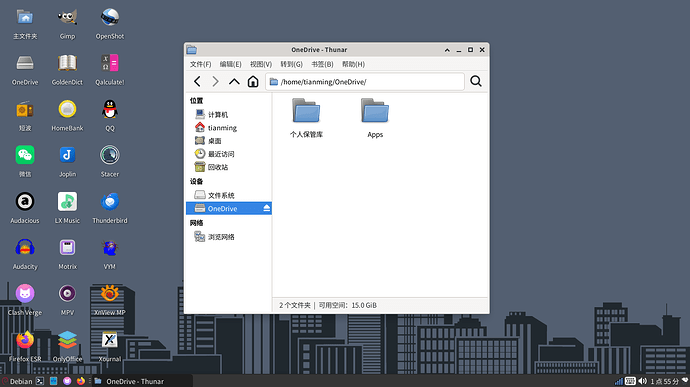Select the 微信 desktop icon
Viewport: 690px width, 387px height.
pyautogui.click(x=25, y=162)
